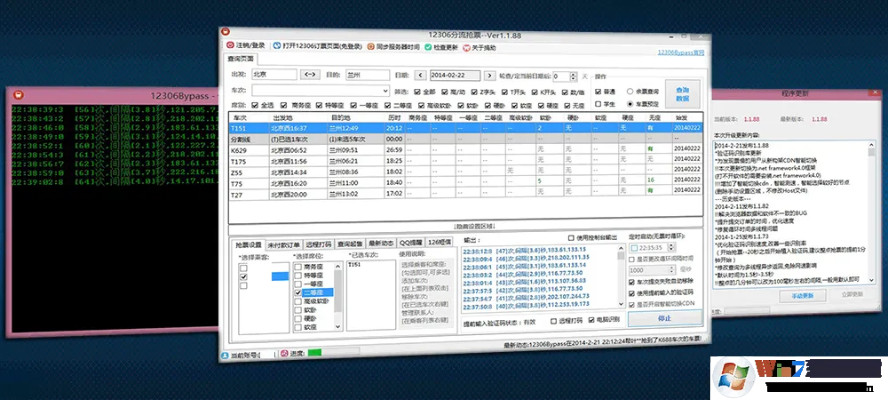Switch to the 抢票设置 tab
The height and width of the screenshot is (400, 888).
pyautogui.click(x=249, y=244)
